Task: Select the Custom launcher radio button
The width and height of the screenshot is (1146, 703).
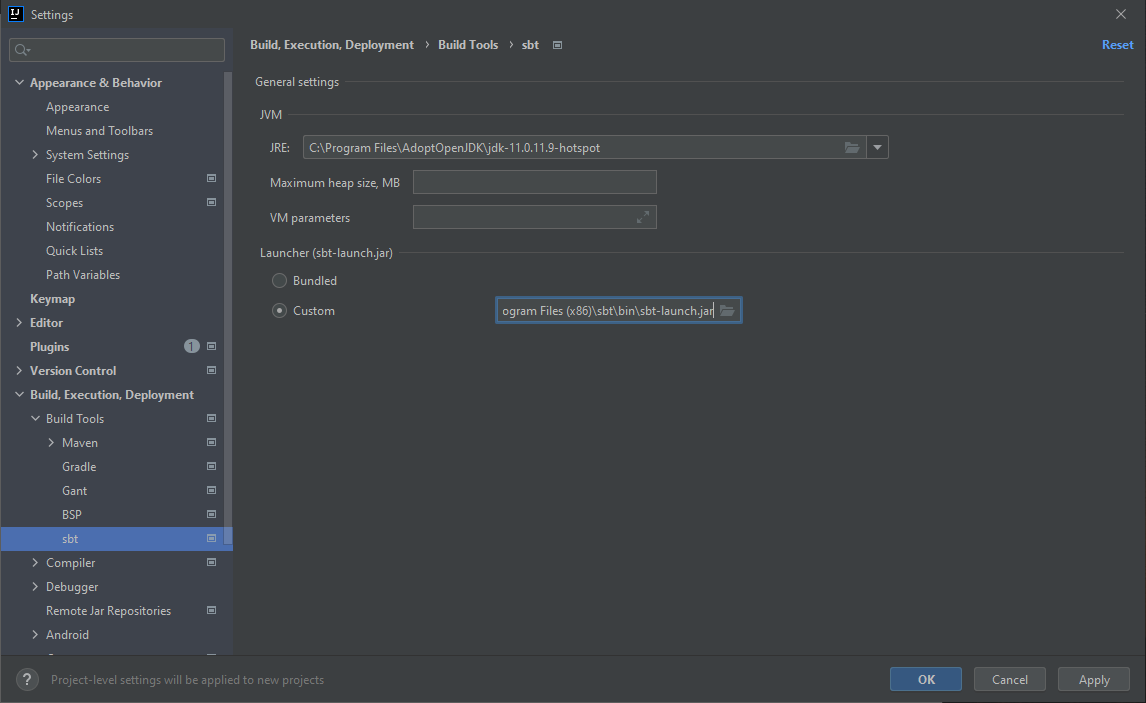Action: [x=279, y=311]
